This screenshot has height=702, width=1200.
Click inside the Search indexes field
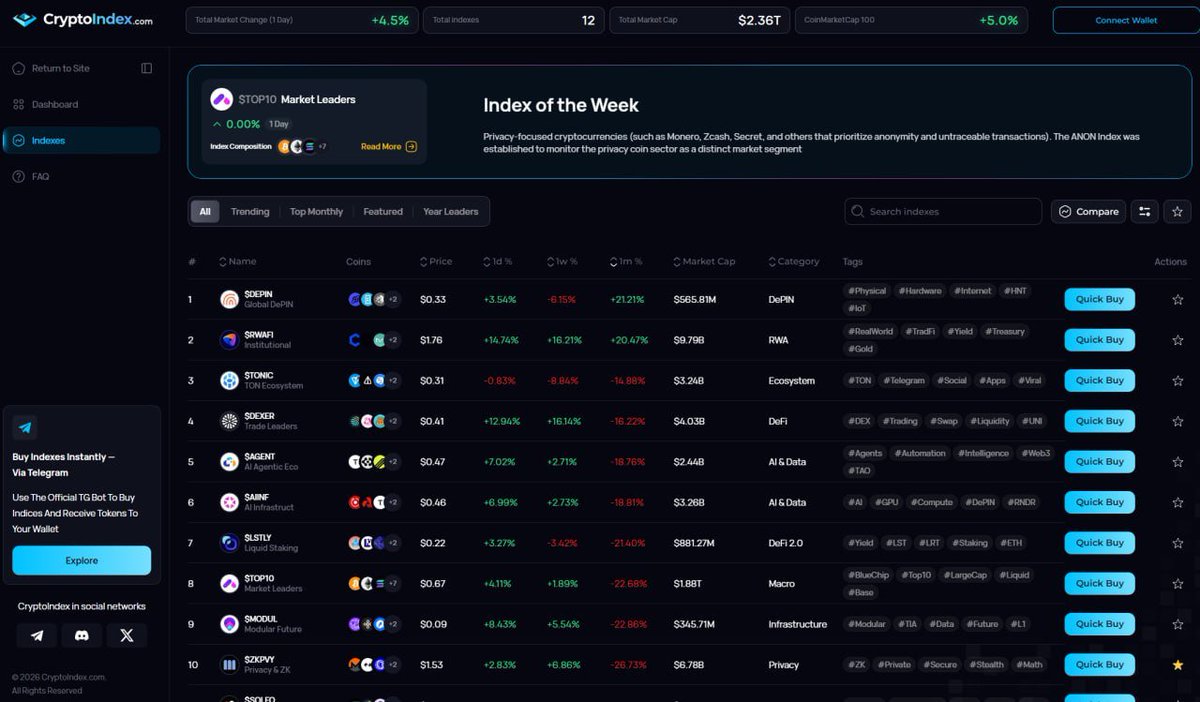(x=940, y=211)
